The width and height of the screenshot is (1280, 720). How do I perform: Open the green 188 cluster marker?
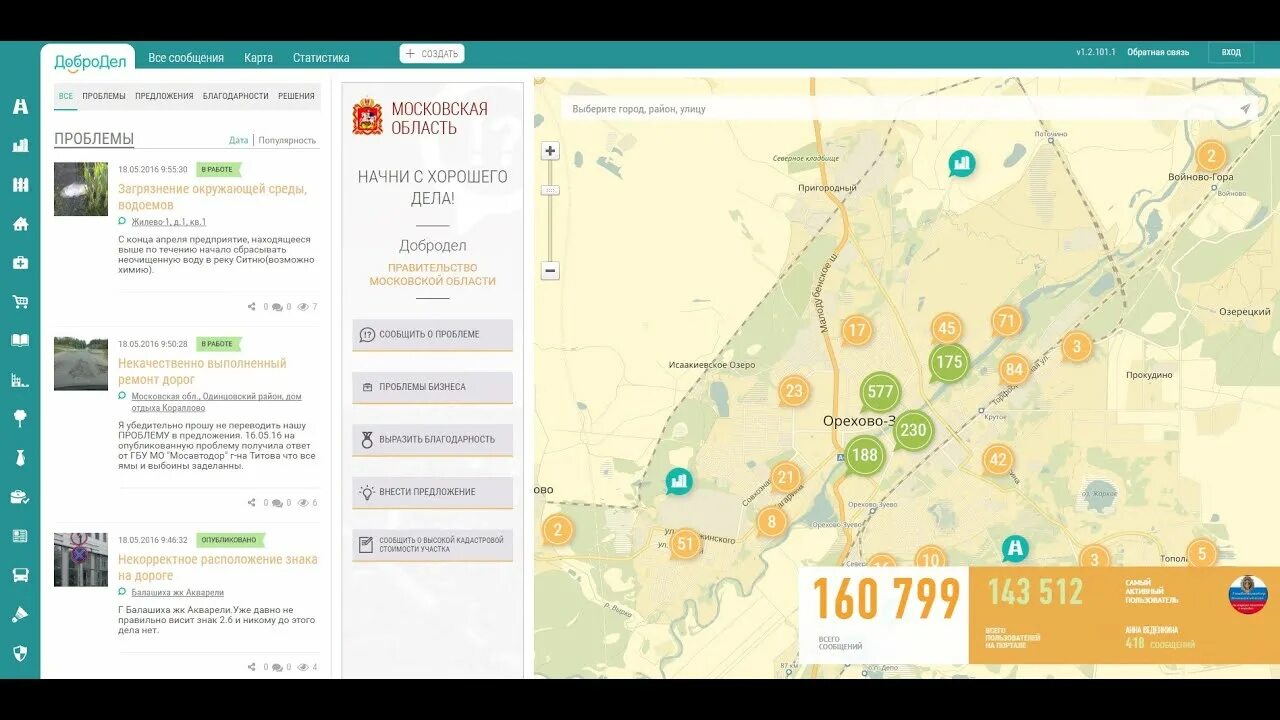865,455
